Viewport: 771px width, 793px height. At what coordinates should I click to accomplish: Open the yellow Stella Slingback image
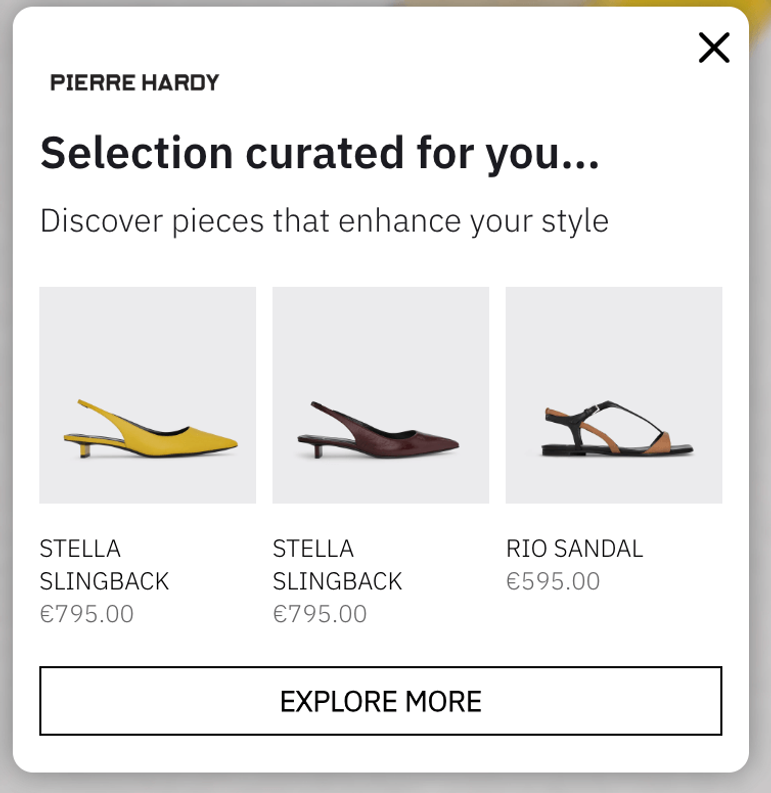(x=147, y=395)
